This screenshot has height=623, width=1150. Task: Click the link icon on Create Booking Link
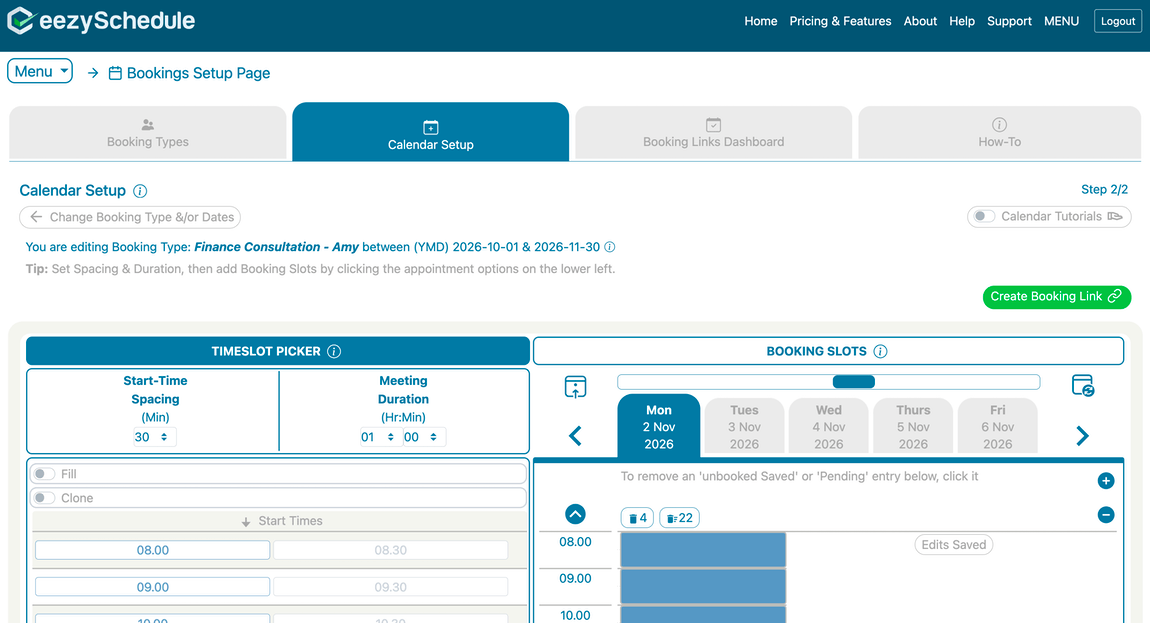click(1115, 296)
